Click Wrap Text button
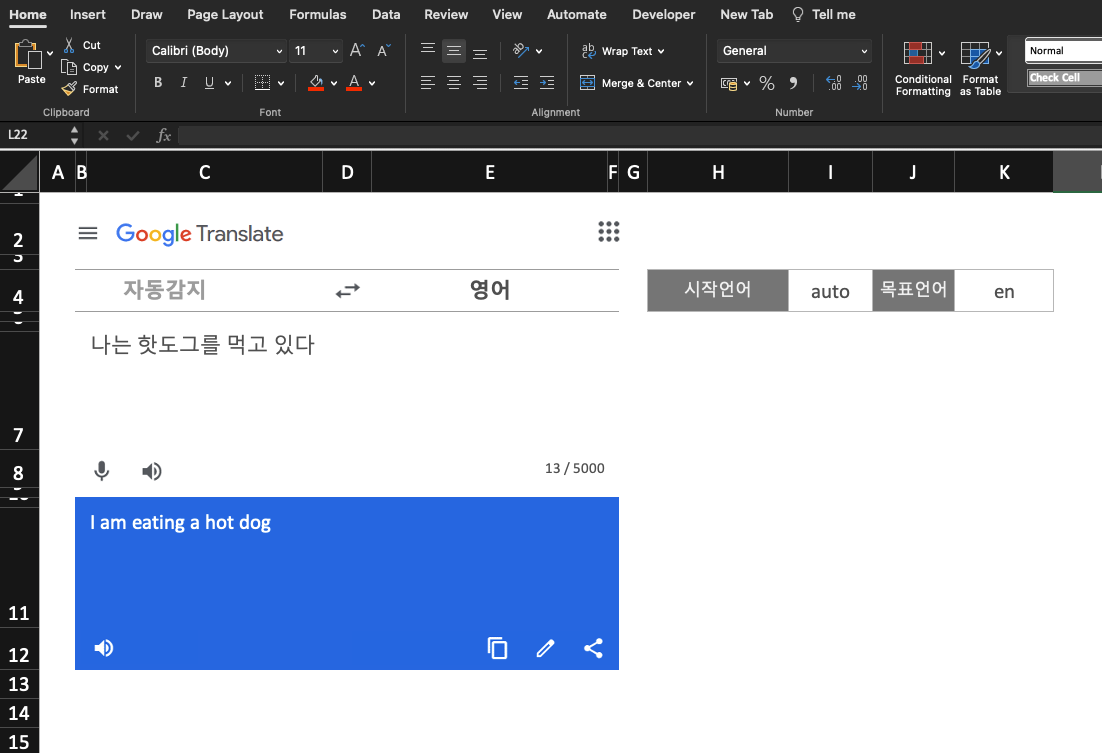 (x=623, y=51)
